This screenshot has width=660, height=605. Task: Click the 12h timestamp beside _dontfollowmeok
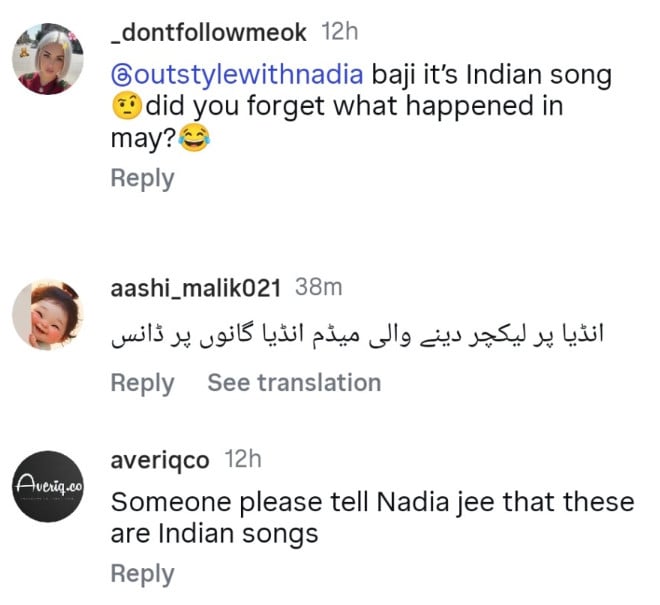(x=339, y=32)
